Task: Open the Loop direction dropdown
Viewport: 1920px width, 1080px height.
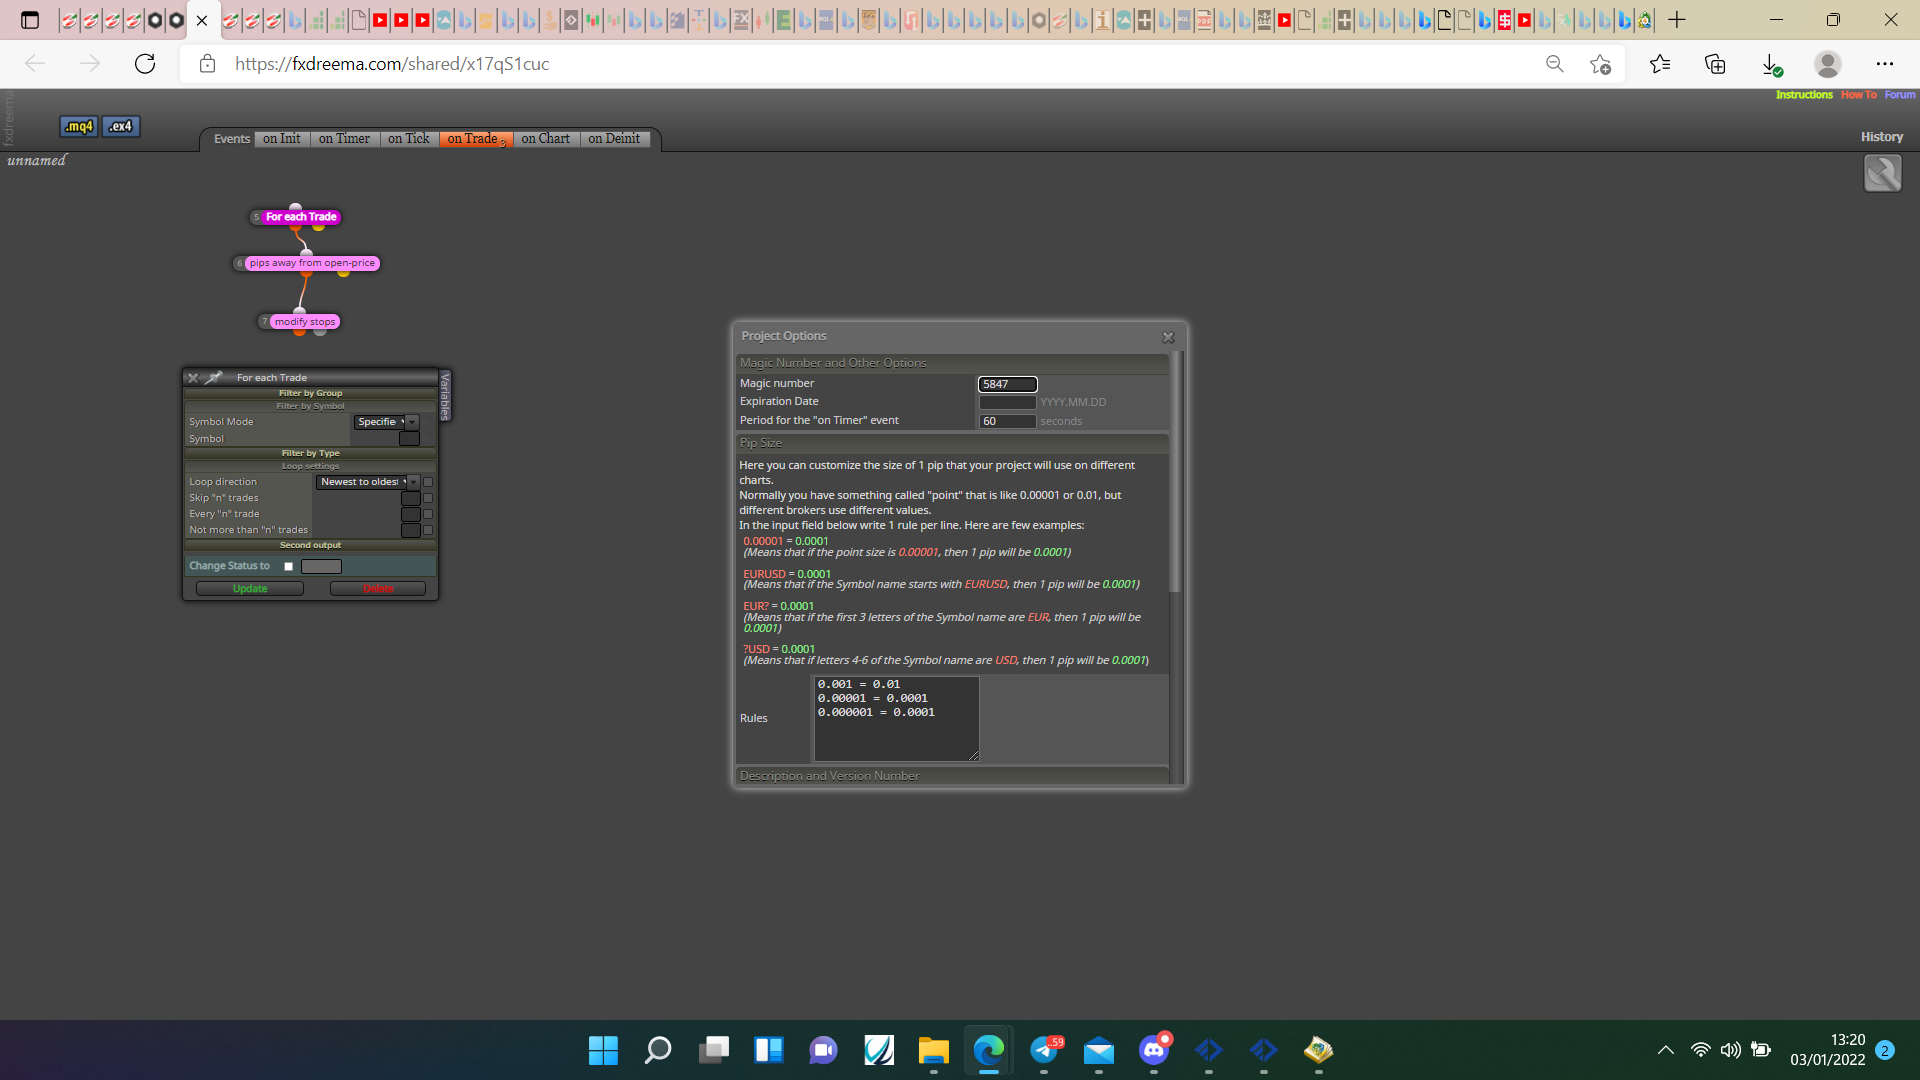Action: click(x=368, y=482)
